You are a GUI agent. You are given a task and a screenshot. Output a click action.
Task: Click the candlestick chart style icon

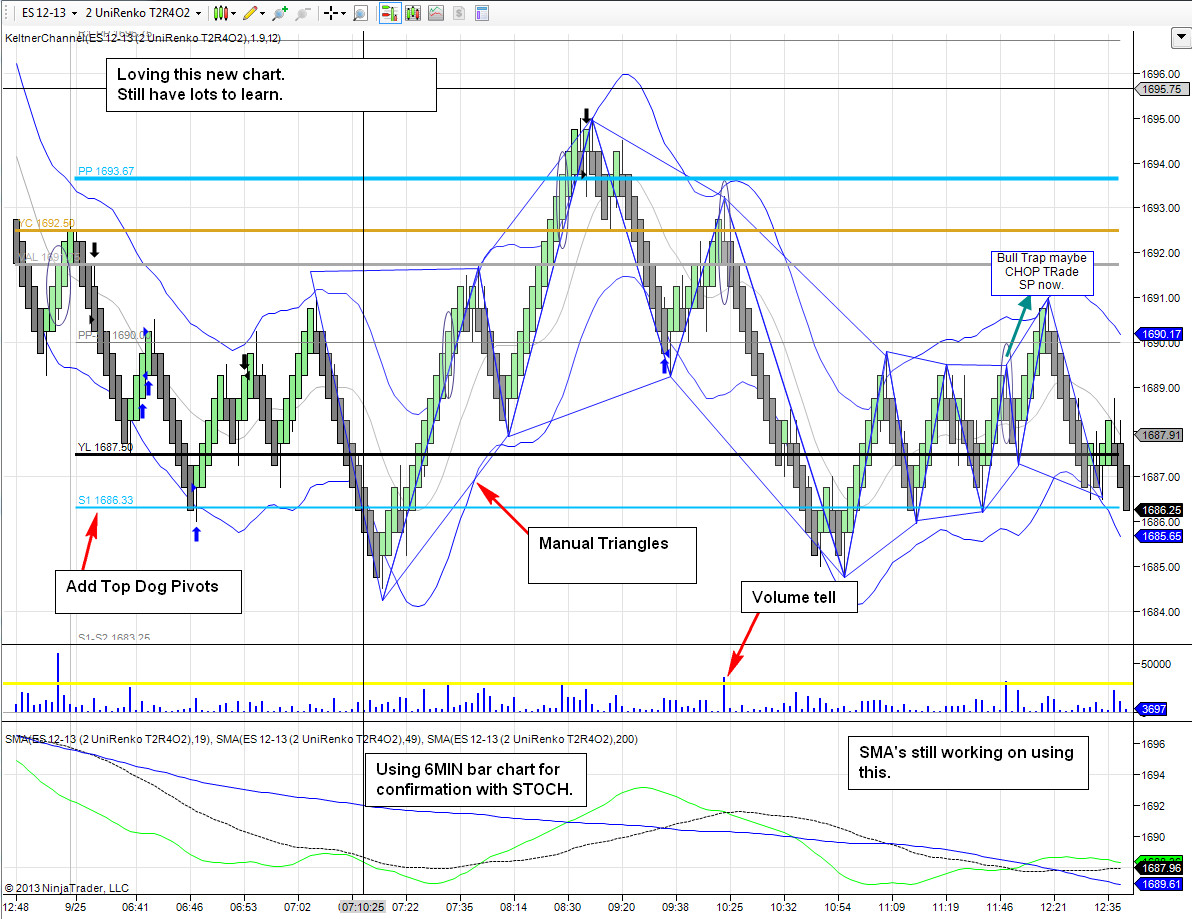[220, 13]
